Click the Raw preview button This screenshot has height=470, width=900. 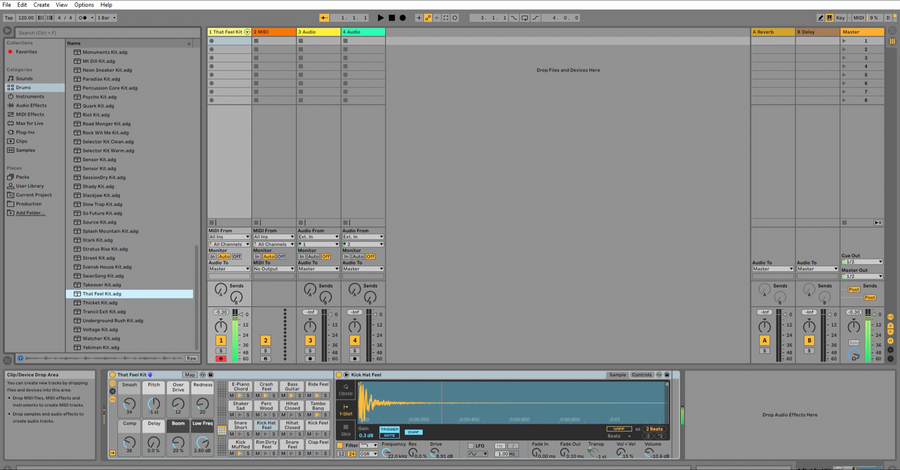click(x=191, y=358)
